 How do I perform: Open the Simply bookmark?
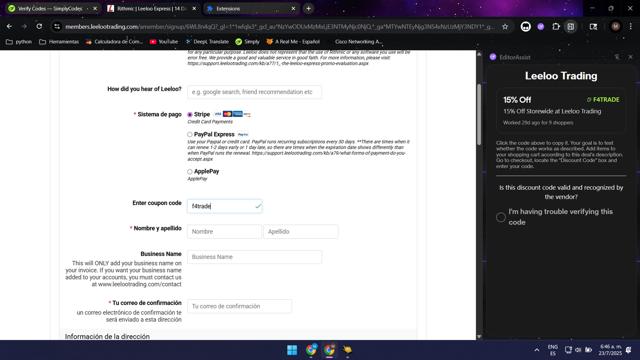247,42
